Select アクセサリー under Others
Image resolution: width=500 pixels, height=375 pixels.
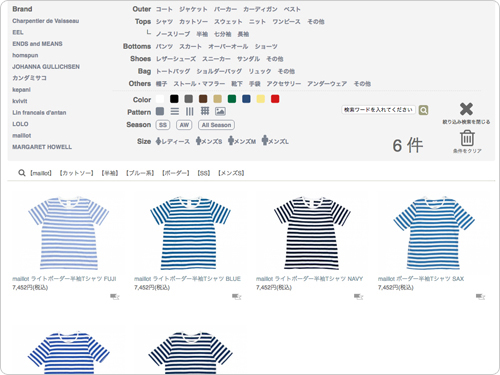(x=284, y=84)
